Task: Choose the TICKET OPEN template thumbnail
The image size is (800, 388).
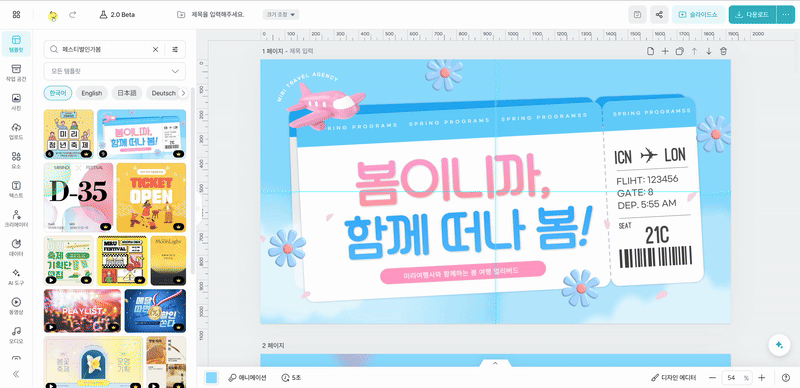Action: click(x=151, y=198)
